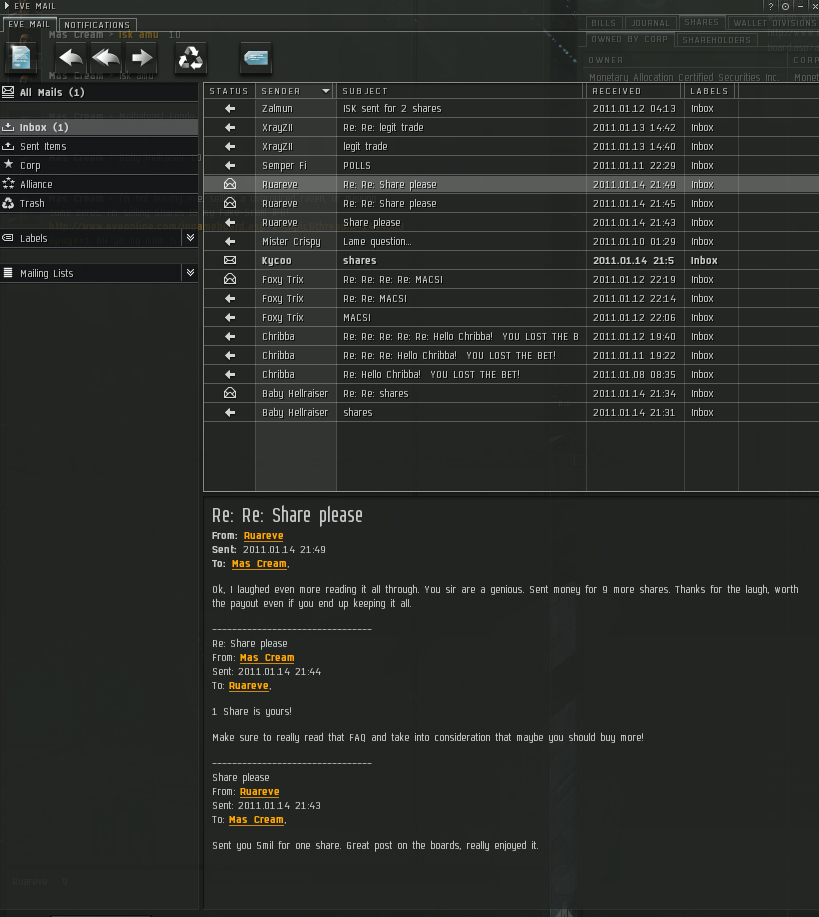Click the Reply All double-arrow icon
Viewport: 819px width, 917px height.
(x=106, y=58)
